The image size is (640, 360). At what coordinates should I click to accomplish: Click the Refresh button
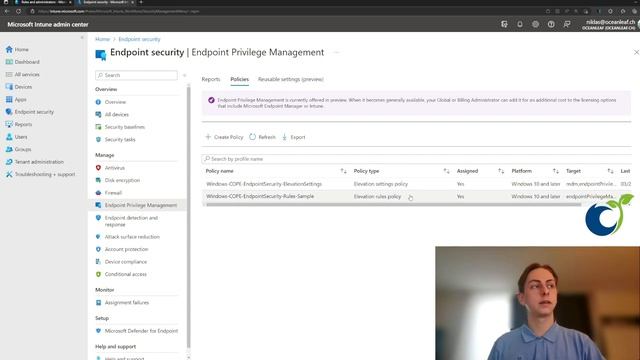click(262, 137)
